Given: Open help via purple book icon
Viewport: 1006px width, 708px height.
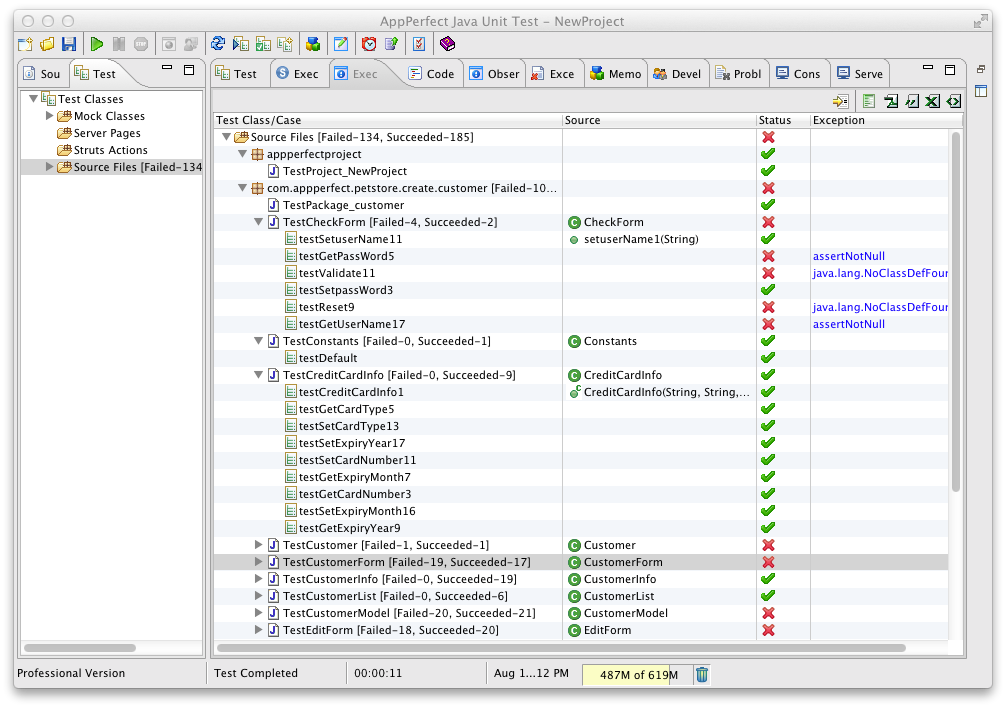Looking at the screenshot, I should [x=447, y=44].
